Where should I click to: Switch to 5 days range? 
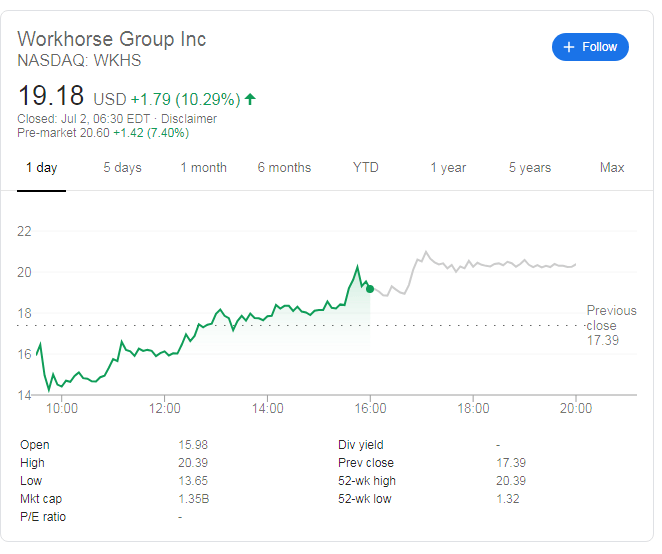[122, 168]
